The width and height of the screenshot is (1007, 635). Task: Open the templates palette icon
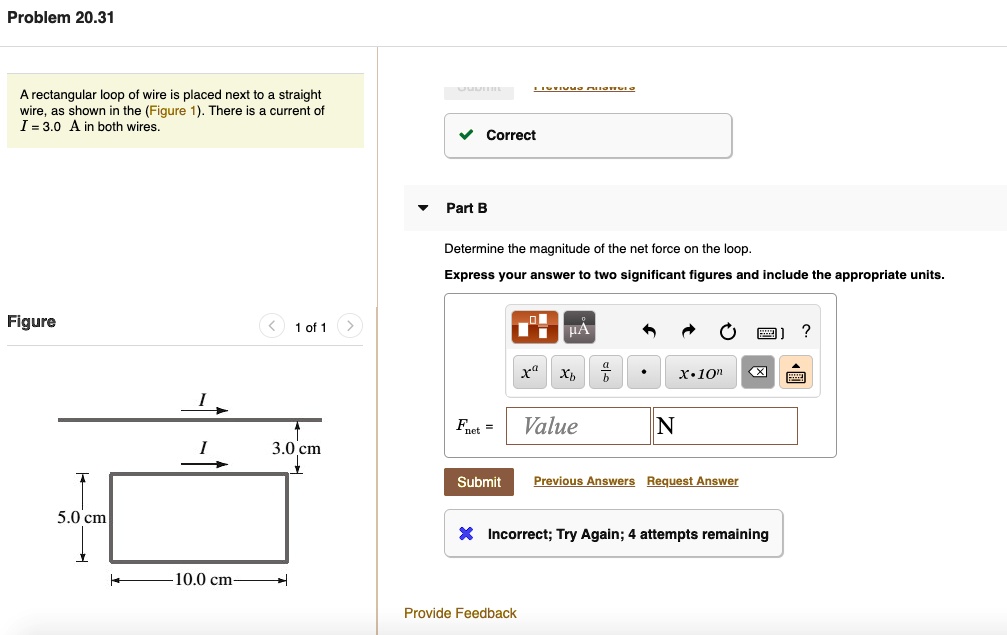pyautogui.click(x=534, y=327)
